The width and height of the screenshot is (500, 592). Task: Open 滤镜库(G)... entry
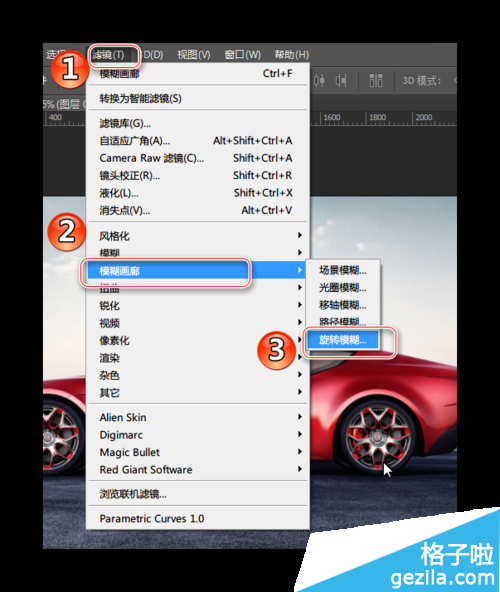pyautogui.click(x=197, y=123)
